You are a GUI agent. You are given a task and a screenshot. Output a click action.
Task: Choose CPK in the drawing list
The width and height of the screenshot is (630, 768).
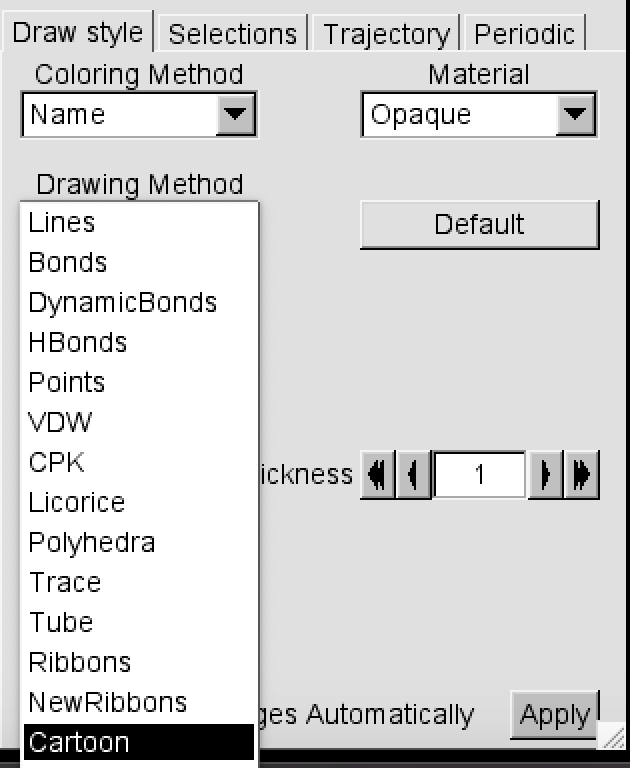[x=57, y=462]
